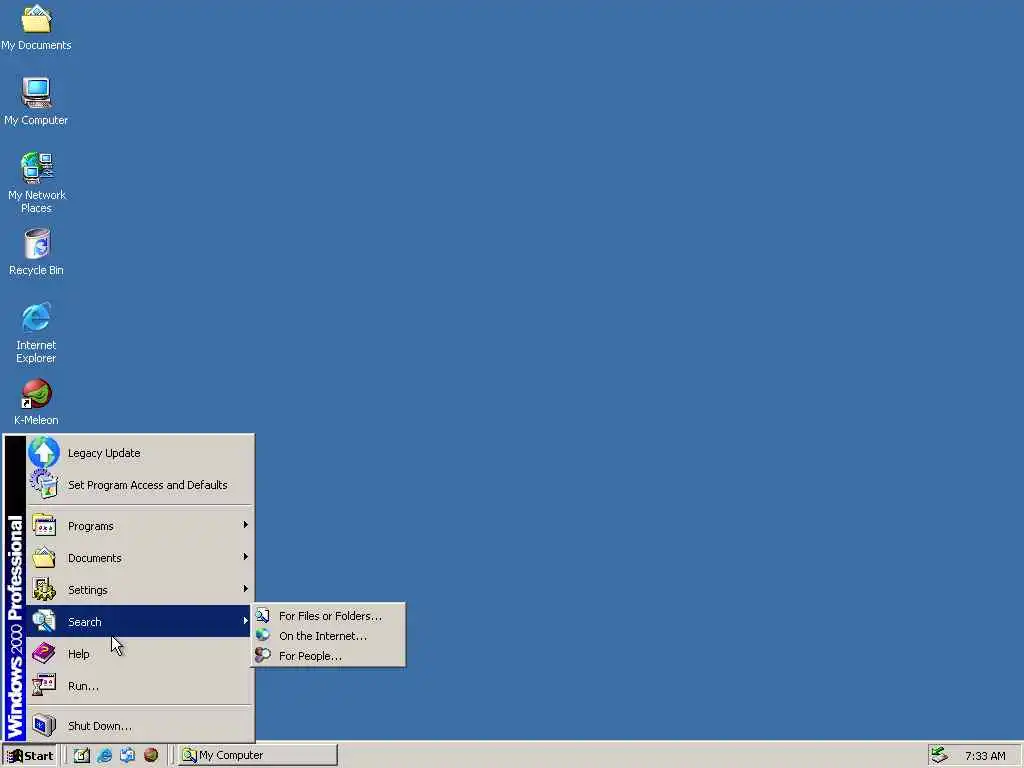The width and height of the screenshot is (1024, 768).
Task: Click the system tray network icon
Action: [x=938, y=755]
